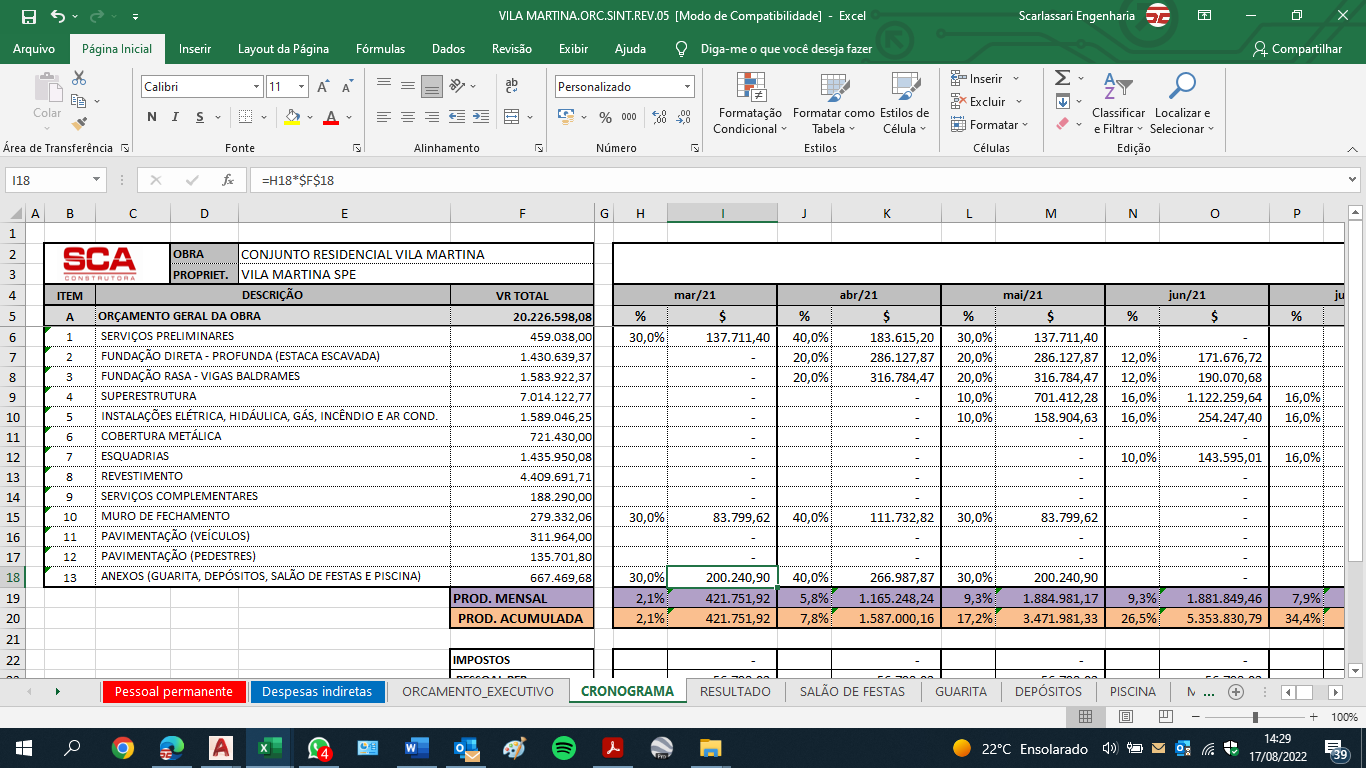Expand the font name Calibri dropdown
This screenshot has height=768, width=1366.
tap(254, 87)
